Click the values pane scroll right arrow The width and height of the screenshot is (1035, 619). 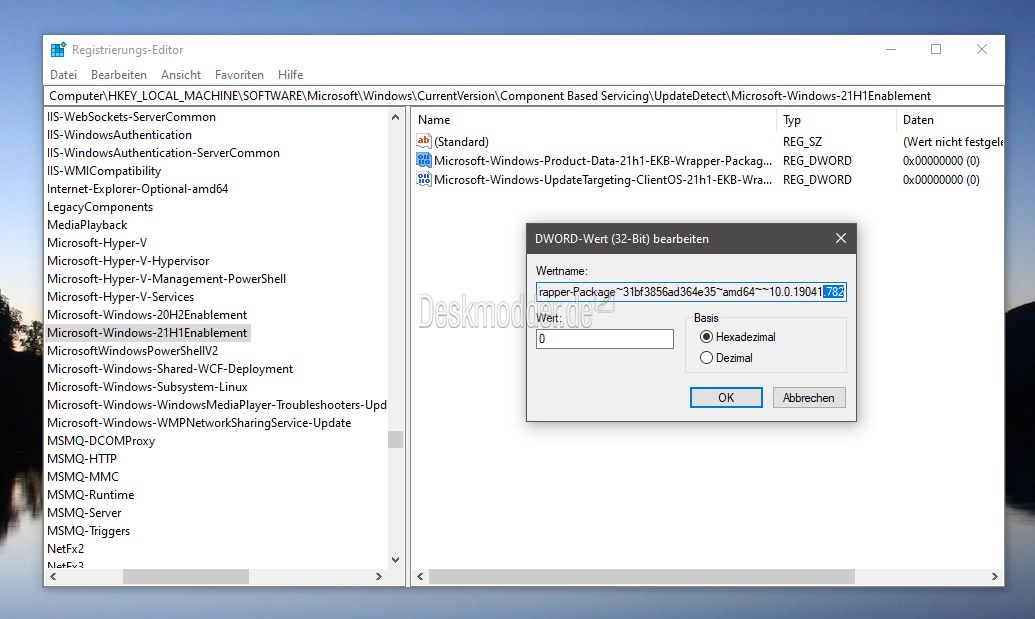(x=995, y=577)
